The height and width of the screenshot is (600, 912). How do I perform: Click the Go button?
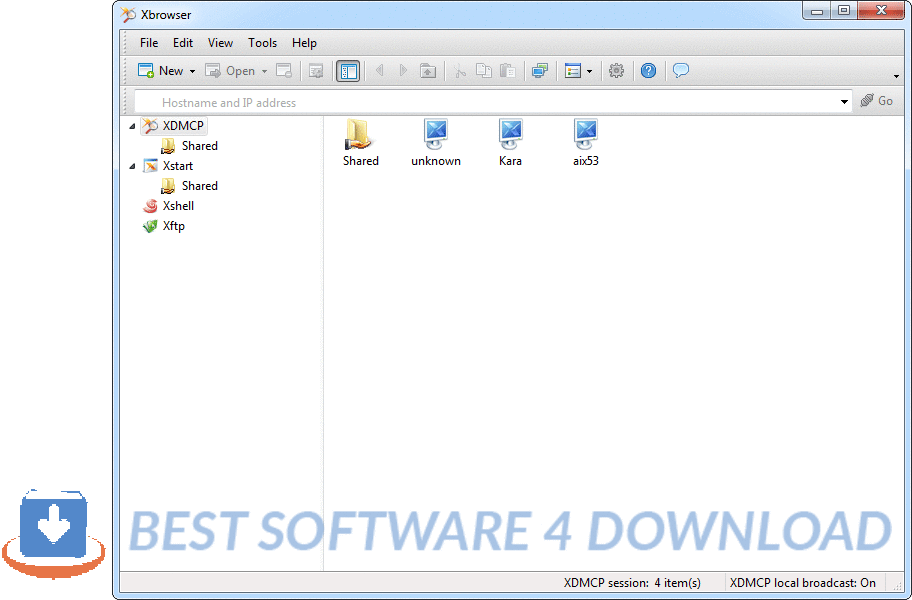click(877, 101)
